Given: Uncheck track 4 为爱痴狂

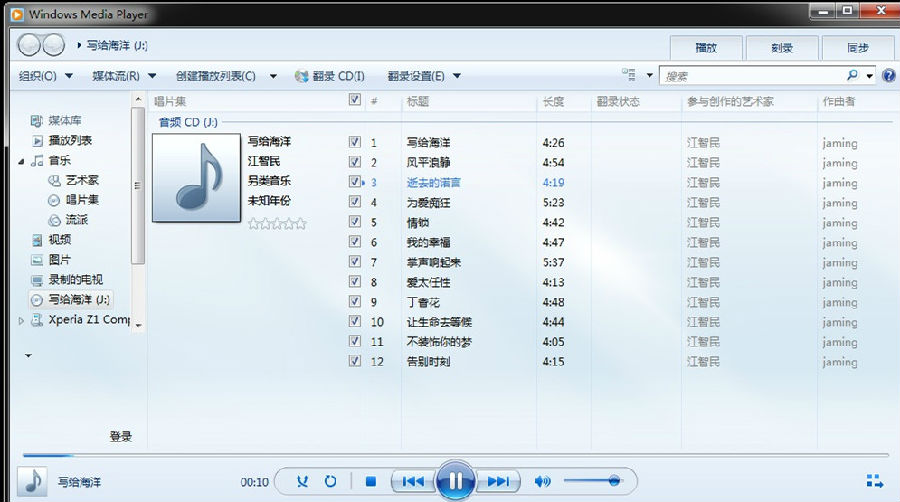Looking at the screenshot, I should [355, 201].
